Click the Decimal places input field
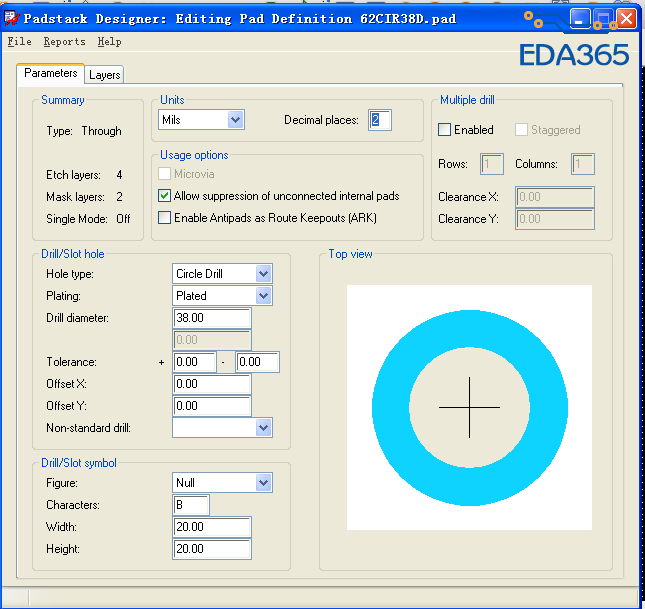The width and height of the screenshot is (645, 609). pyautogui.click(x=380, y=120)
